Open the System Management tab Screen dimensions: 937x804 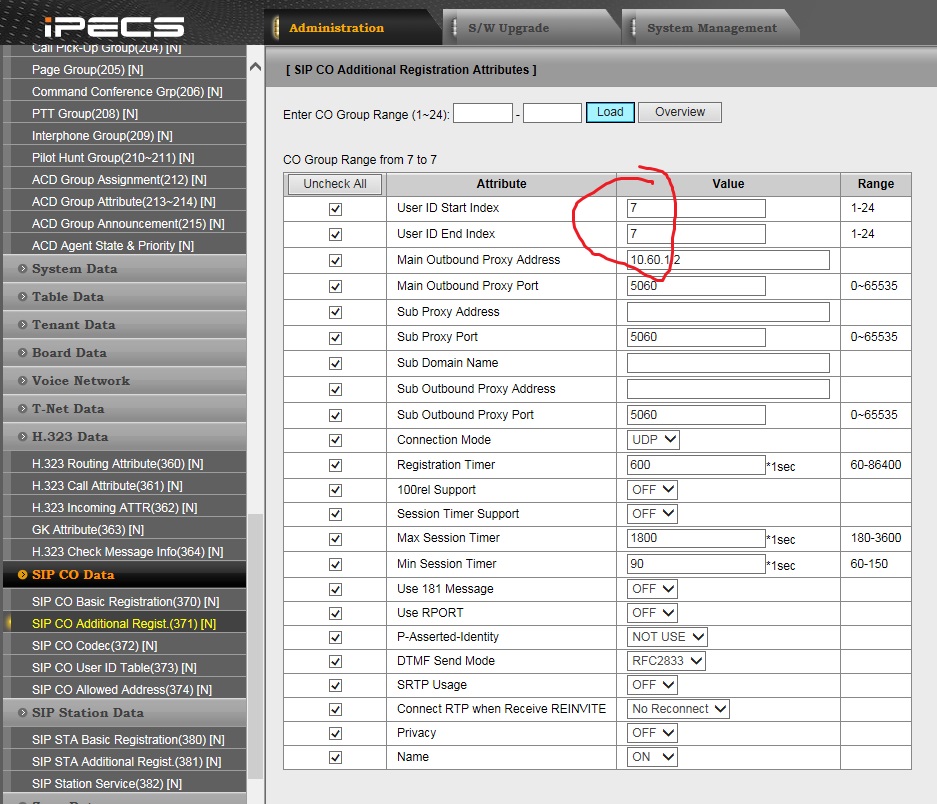(x=711, y=28)
